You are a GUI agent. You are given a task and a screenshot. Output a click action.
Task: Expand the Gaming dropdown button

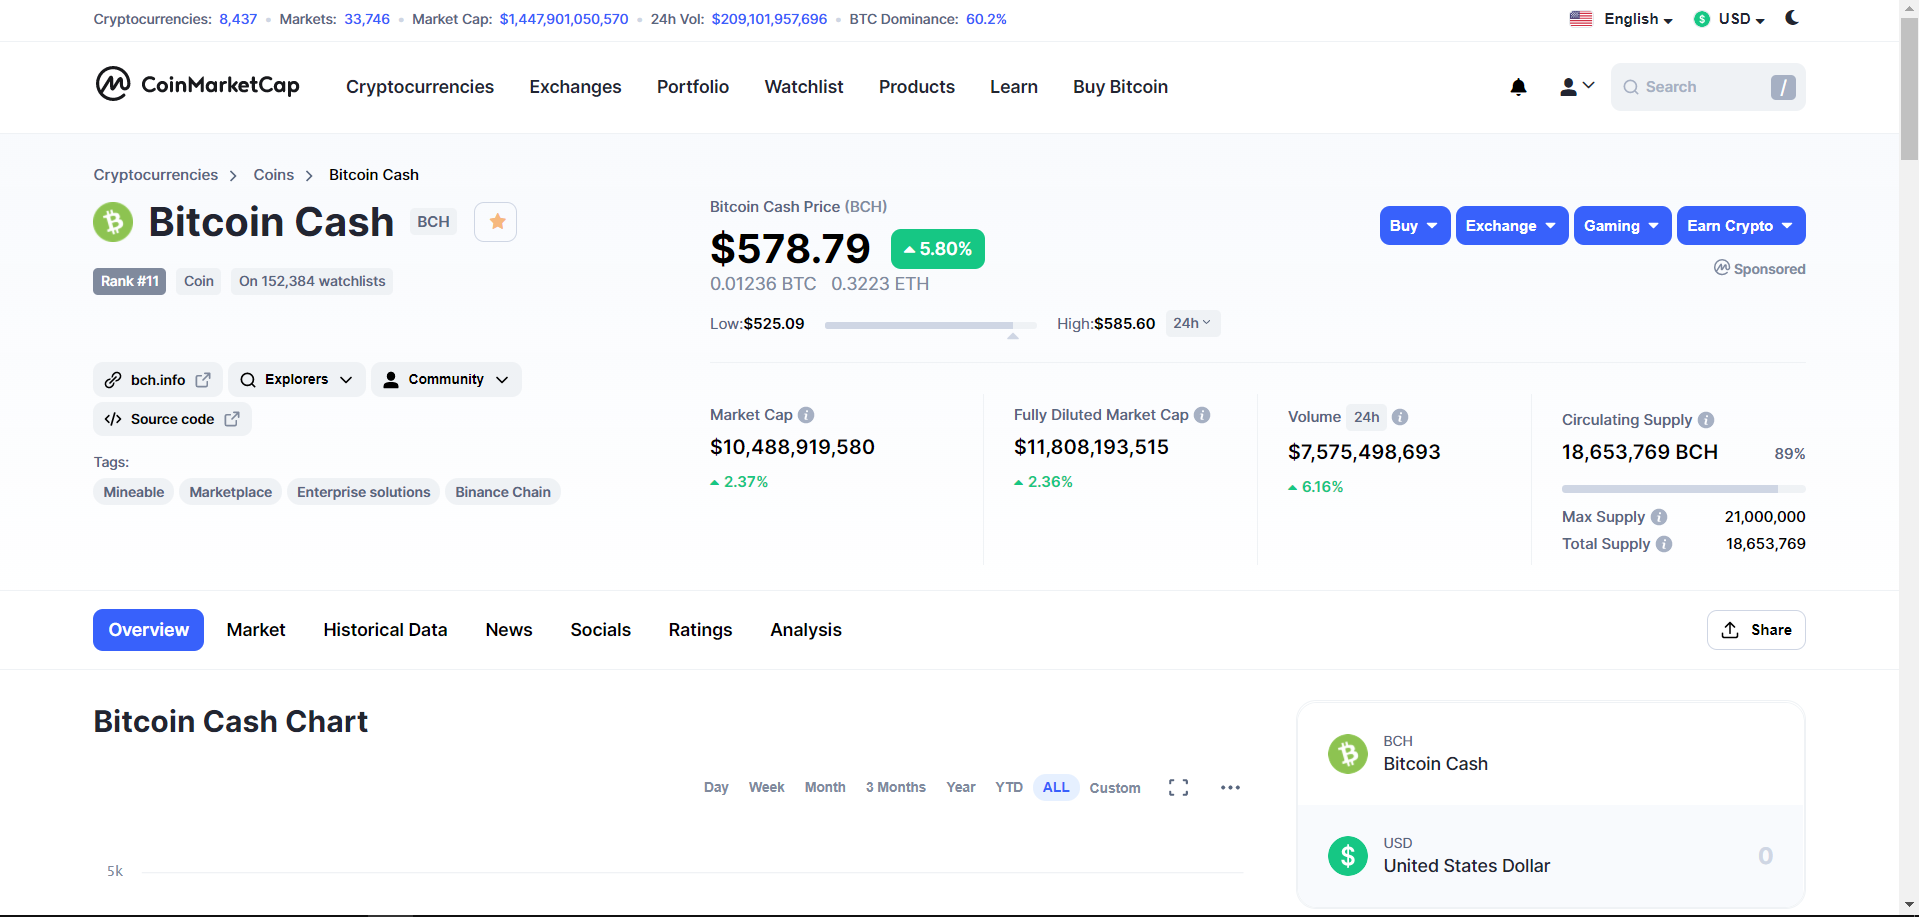pyautogui.click(x=1622, y=226)
